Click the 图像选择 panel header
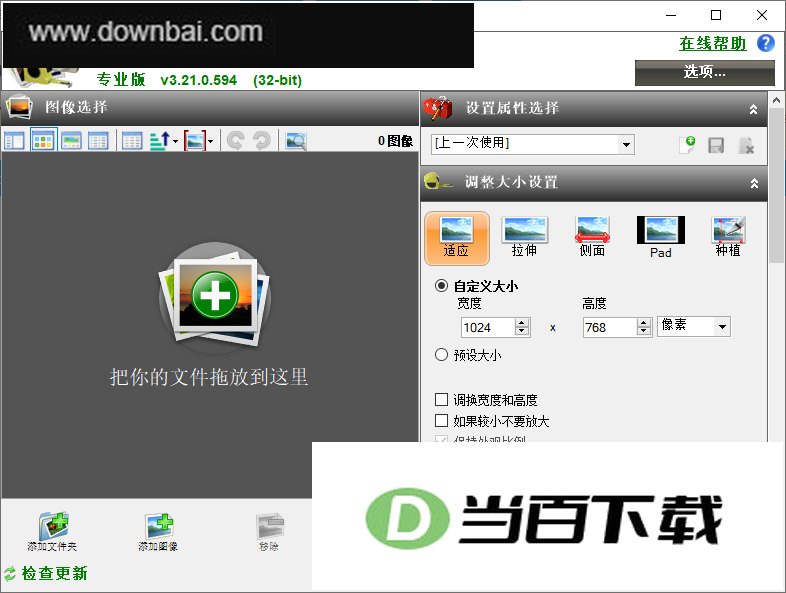Viewport: 786px width, 593px height. 210,108
